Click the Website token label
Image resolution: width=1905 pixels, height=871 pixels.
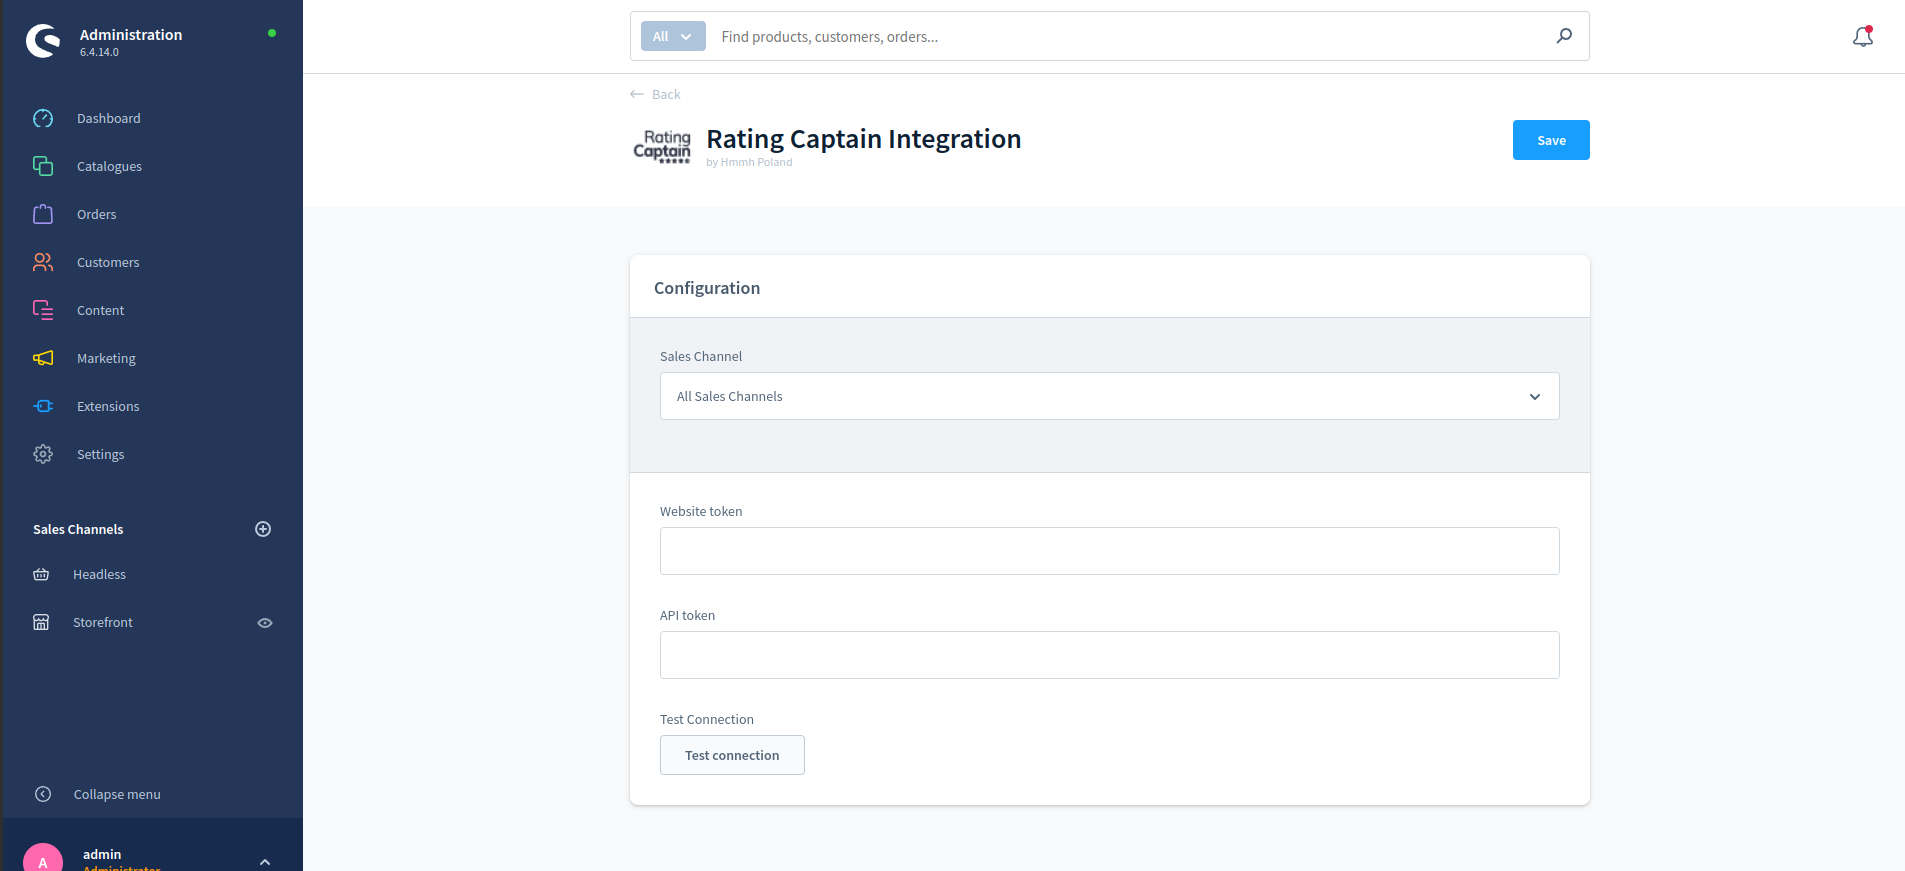[x=701, y=511]
